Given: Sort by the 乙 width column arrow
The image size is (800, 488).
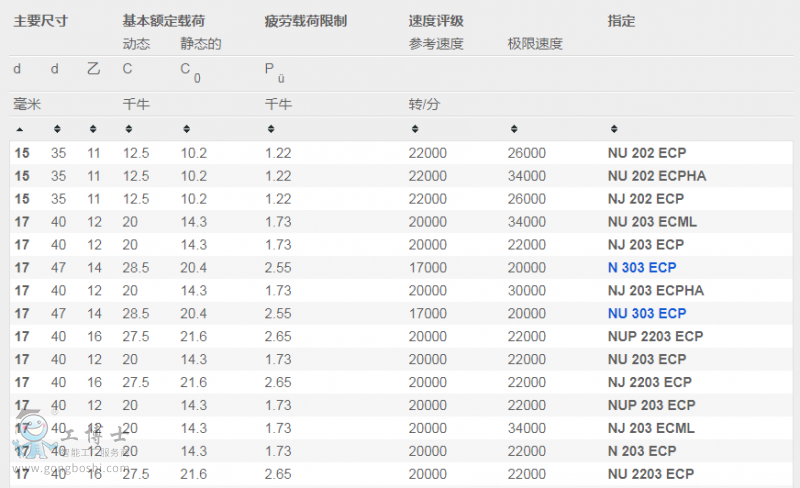Looking at the screenshot, I should pos(93,129).
